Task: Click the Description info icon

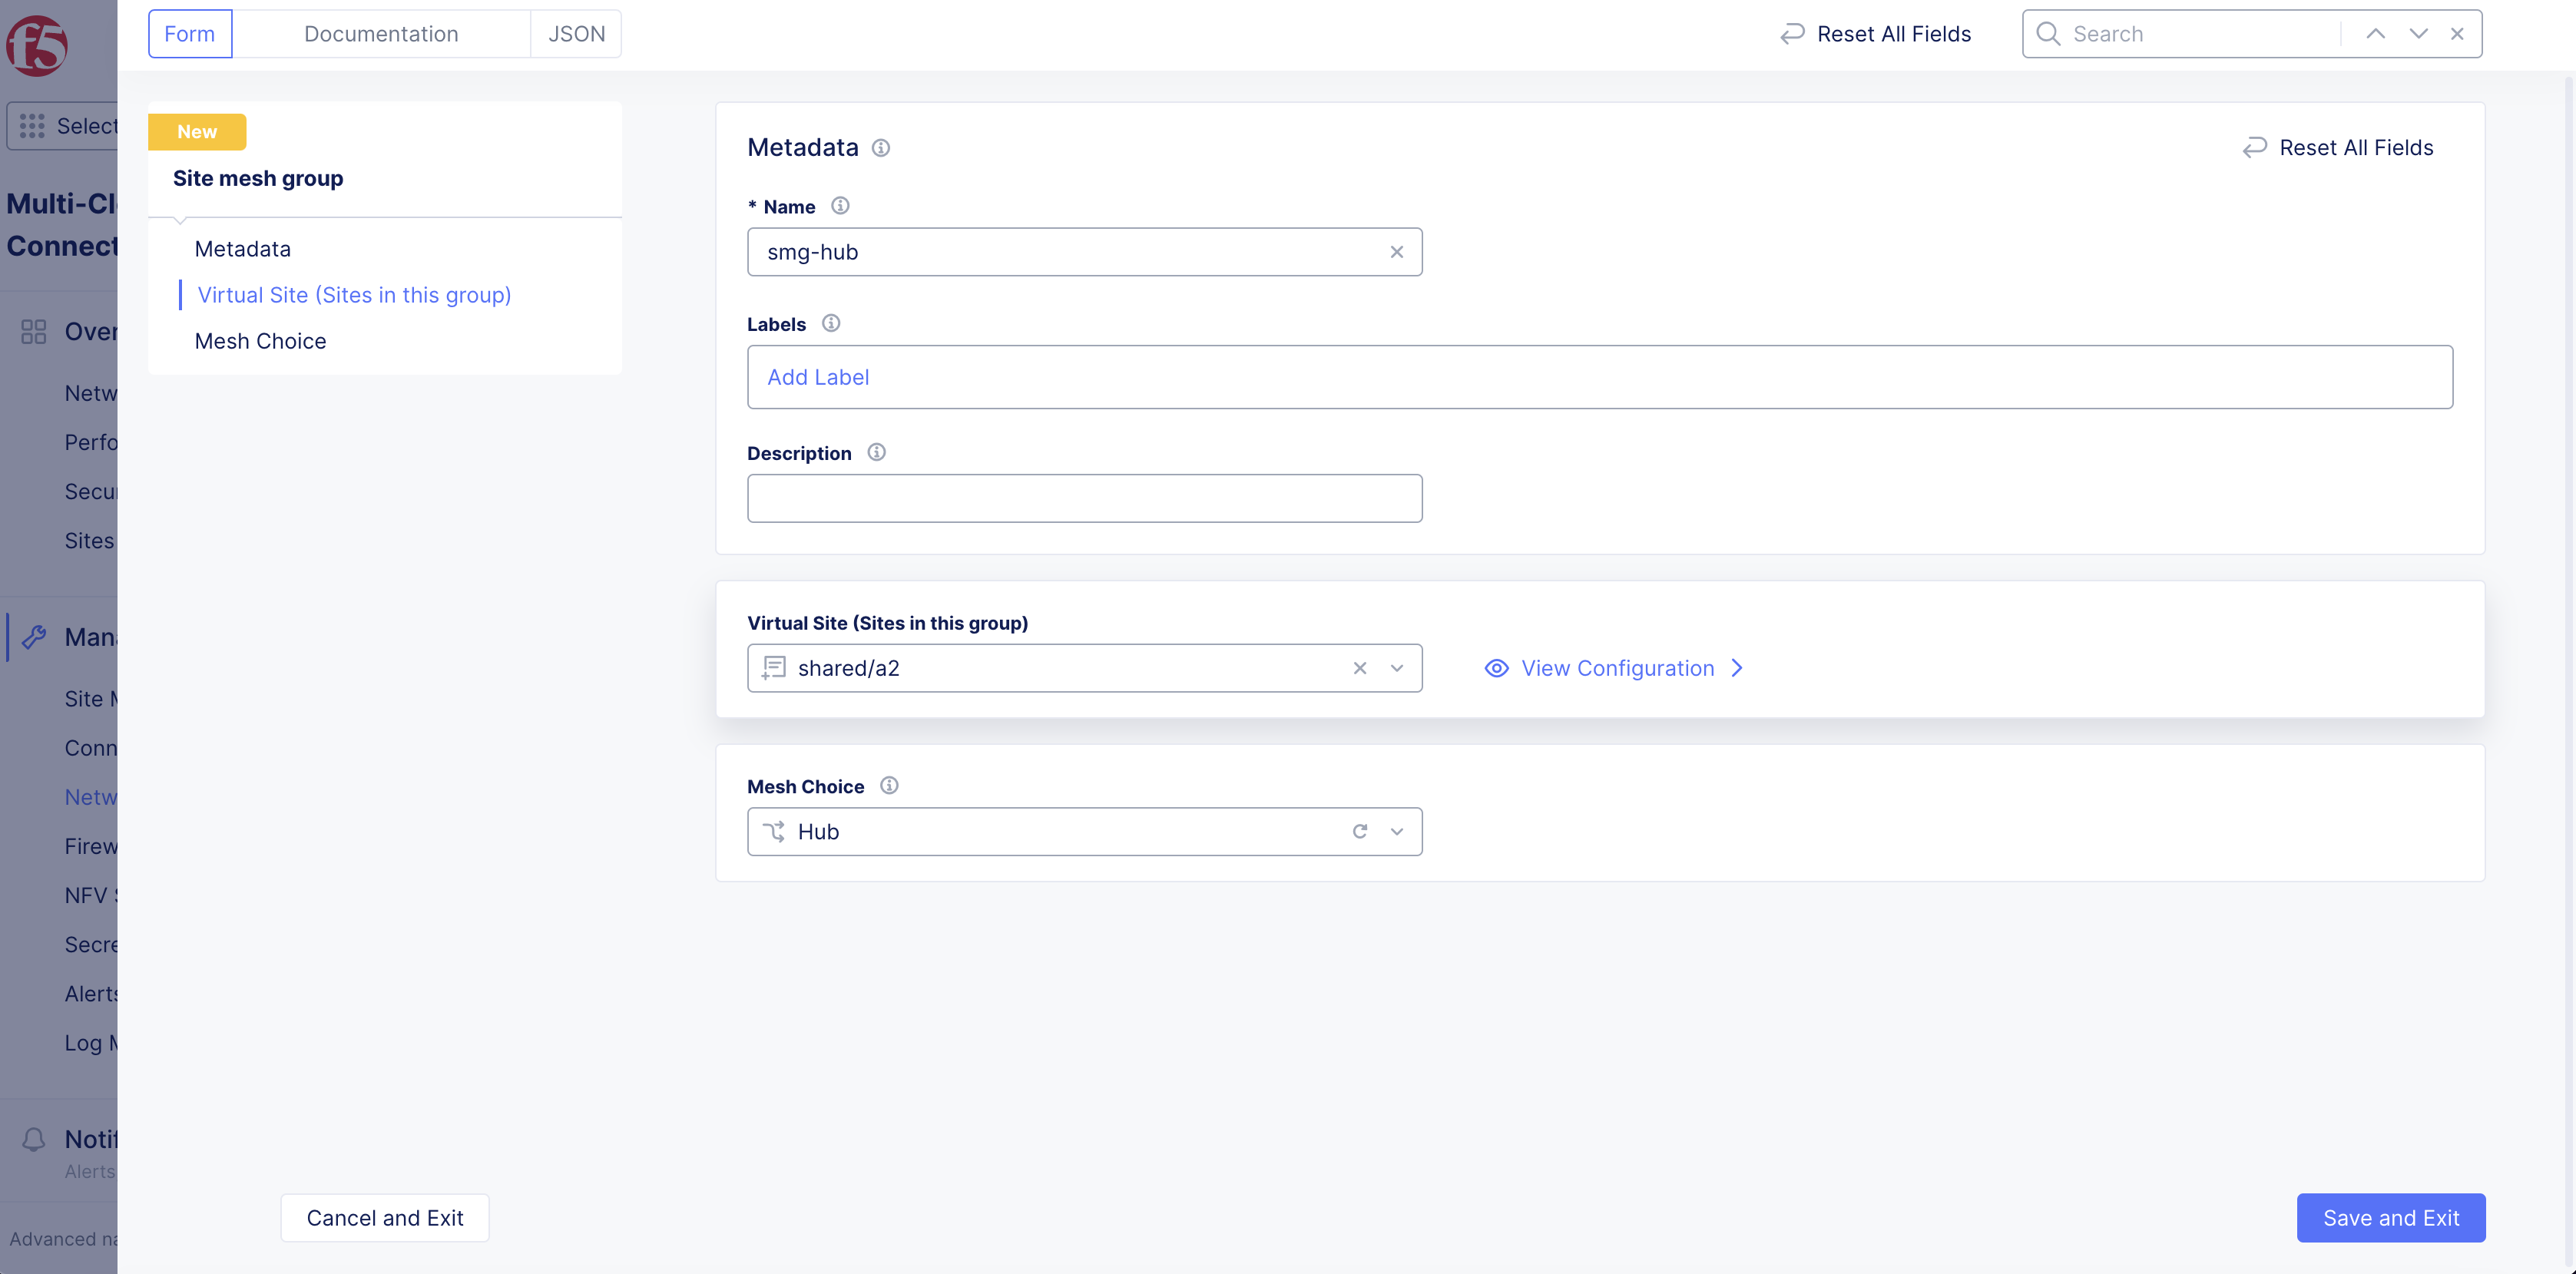Action: click(x=876, y=452)
